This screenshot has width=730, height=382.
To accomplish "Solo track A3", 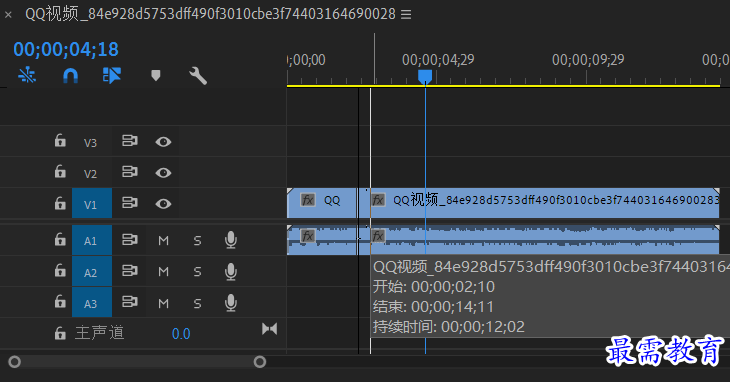I will (x=197, y=304).
